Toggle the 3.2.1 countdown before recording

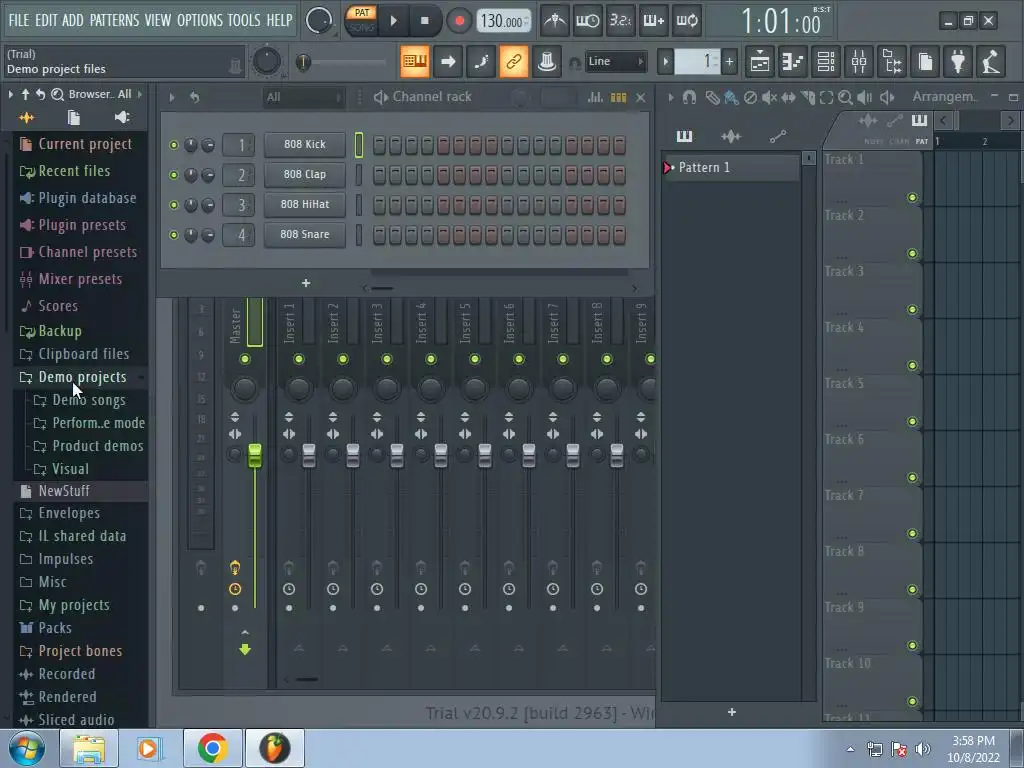click(x=620, y=21)
